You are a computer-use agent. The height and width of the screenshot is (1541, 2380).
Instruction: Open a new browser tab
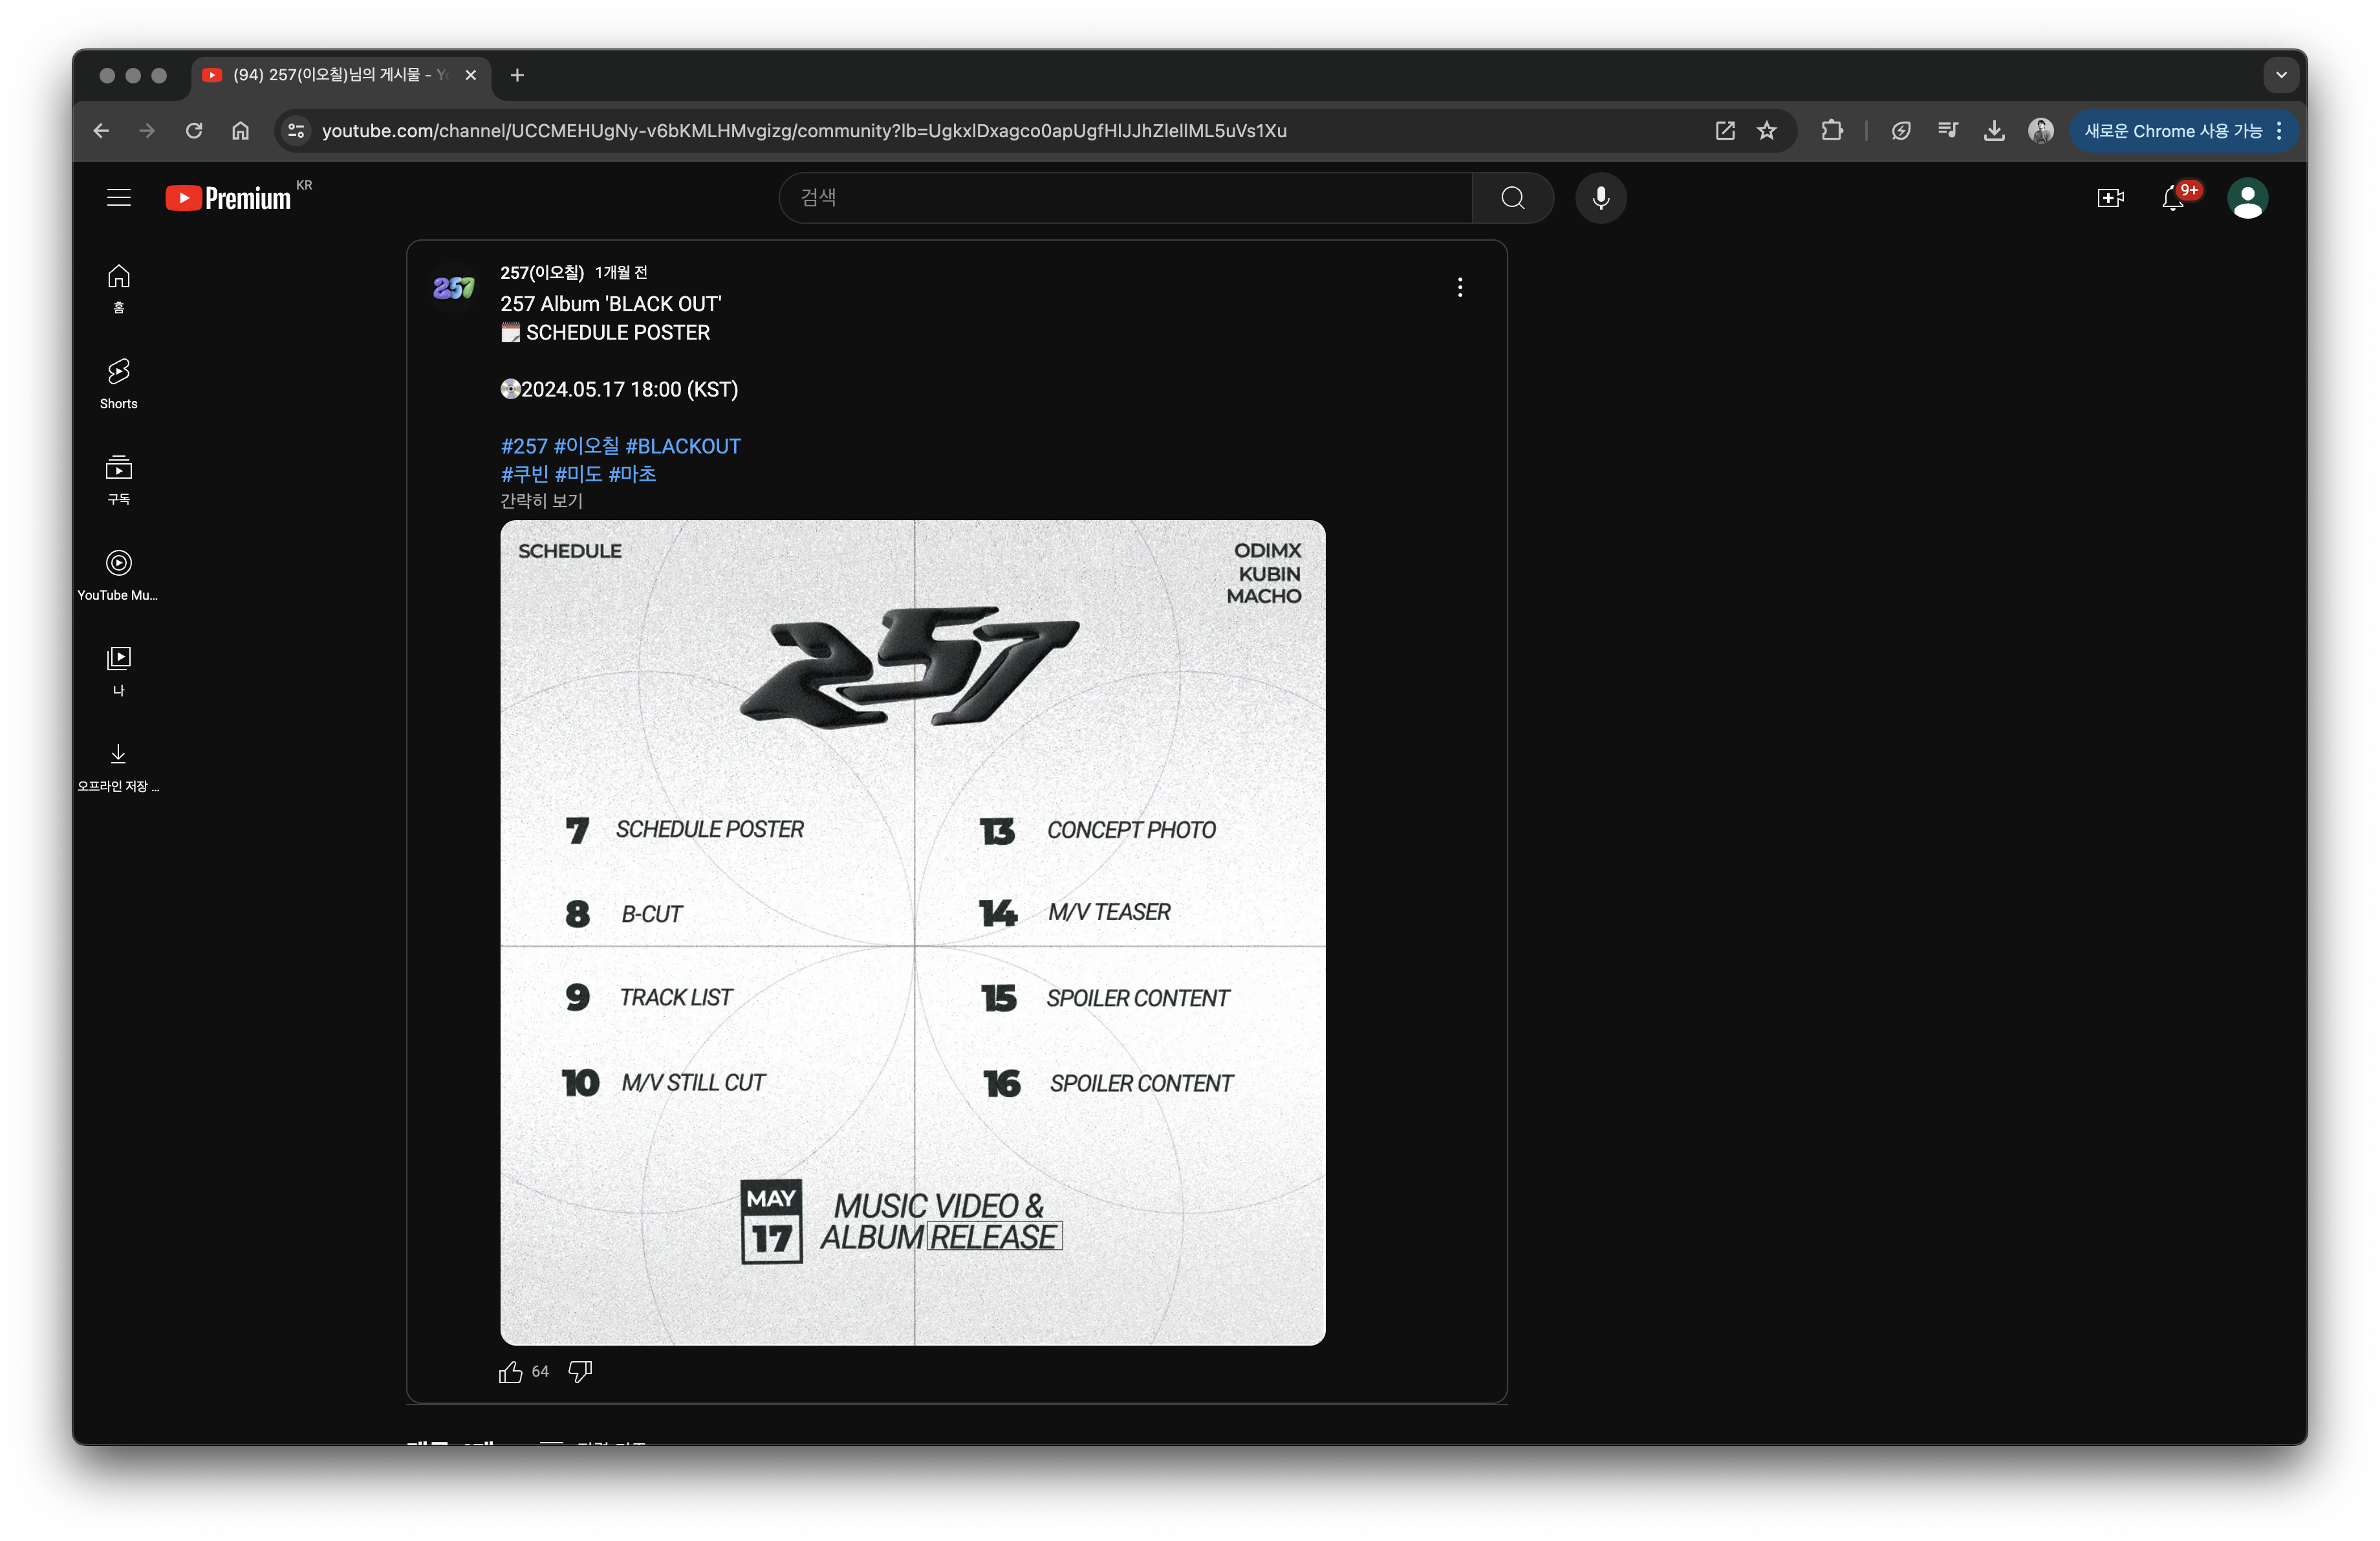517,75
